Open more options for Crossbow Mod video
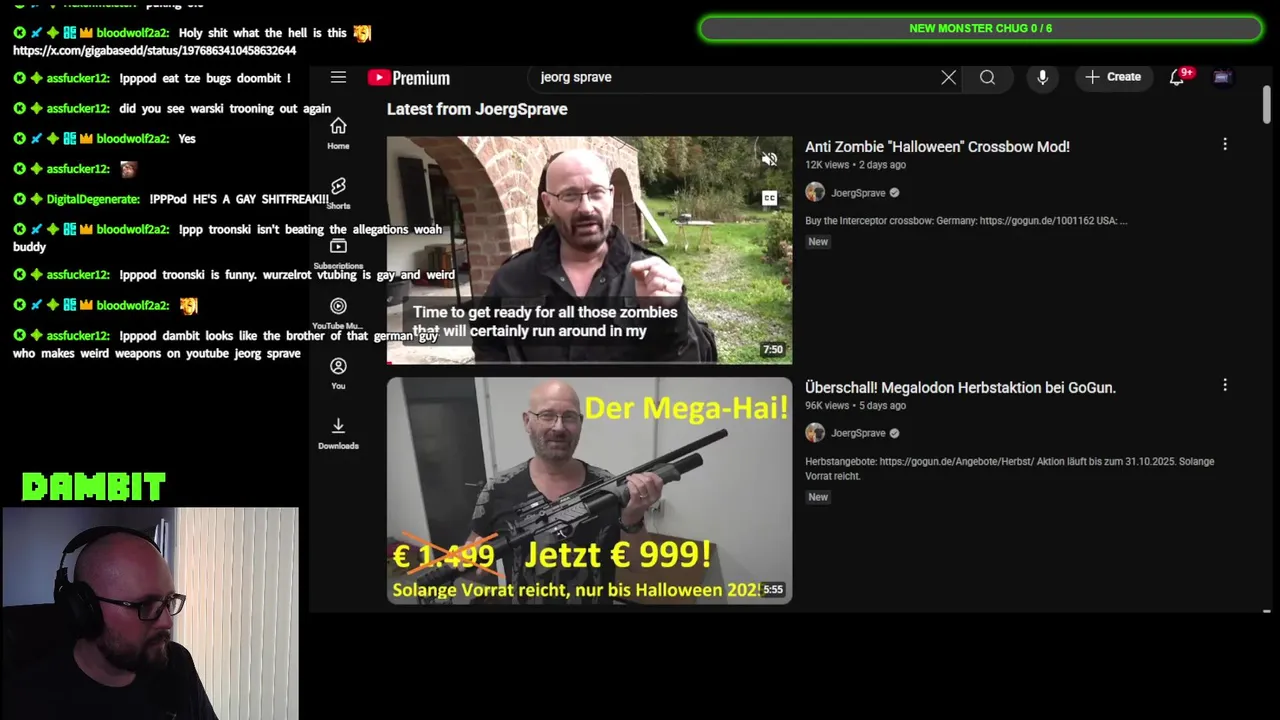 [x=1224, y=144]
